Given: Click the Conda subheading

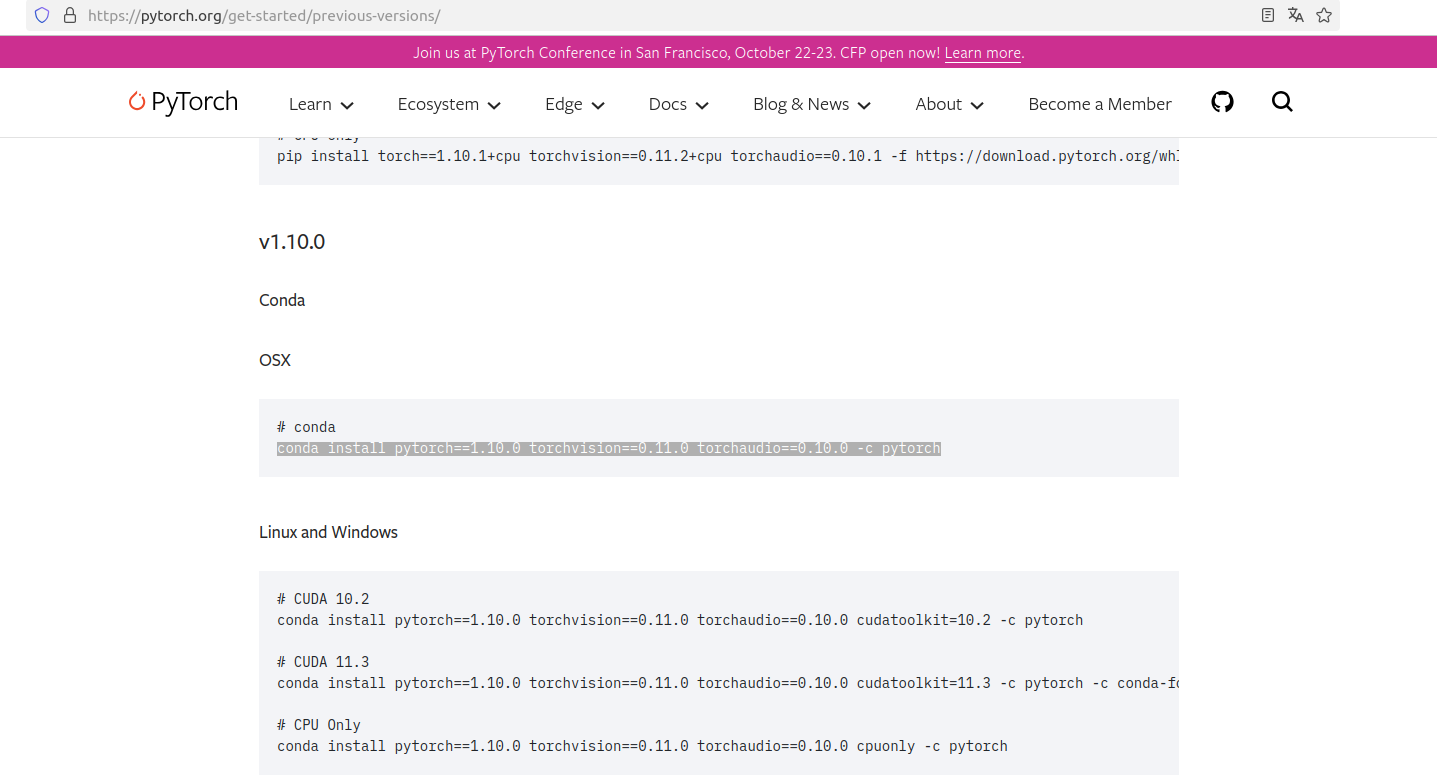Looking at the screenshot, I should click(x=282, y=300).
